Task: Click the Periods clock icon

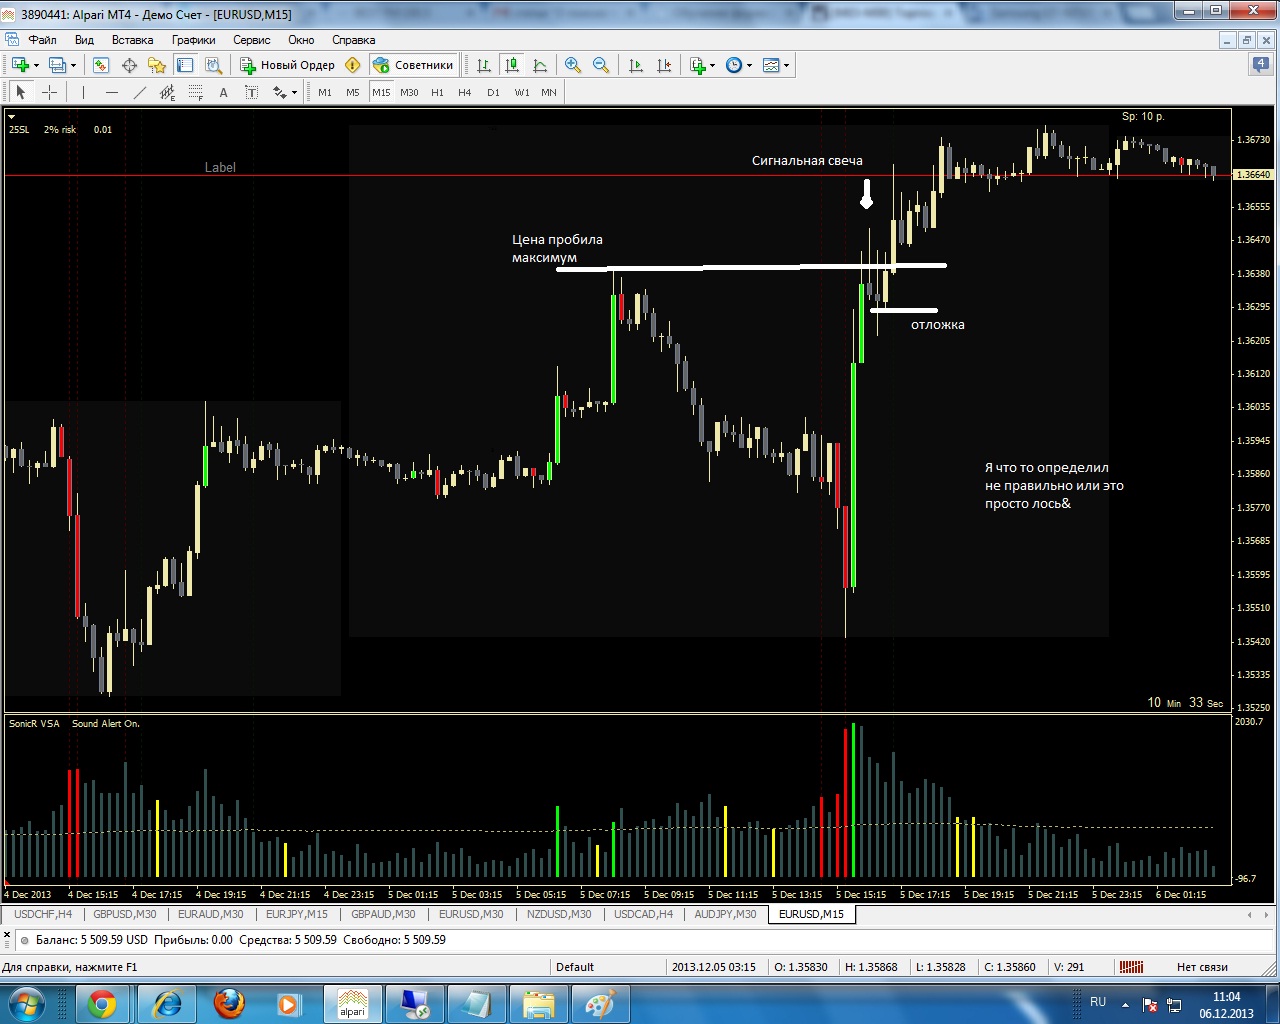Action: 734,65
